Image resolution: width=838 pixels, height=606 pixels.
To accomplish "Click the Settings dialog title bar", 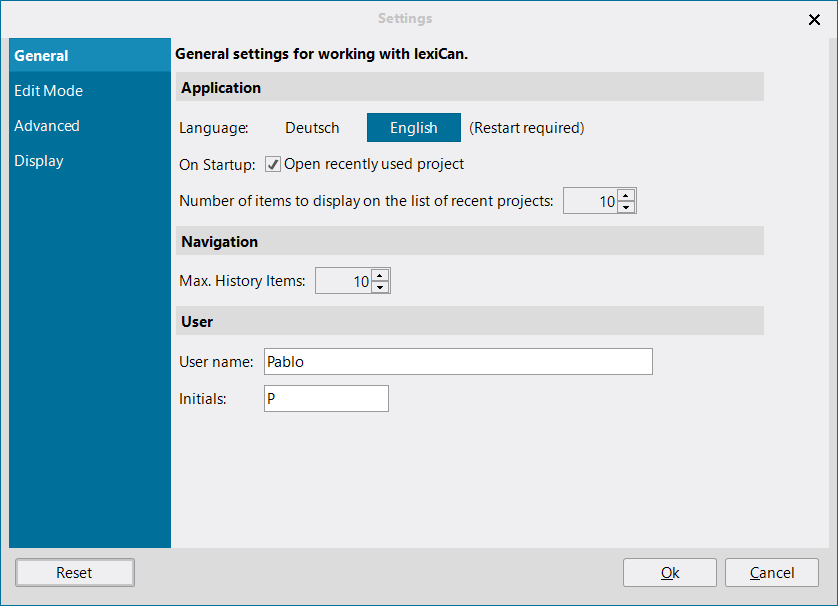I will 405,18.
